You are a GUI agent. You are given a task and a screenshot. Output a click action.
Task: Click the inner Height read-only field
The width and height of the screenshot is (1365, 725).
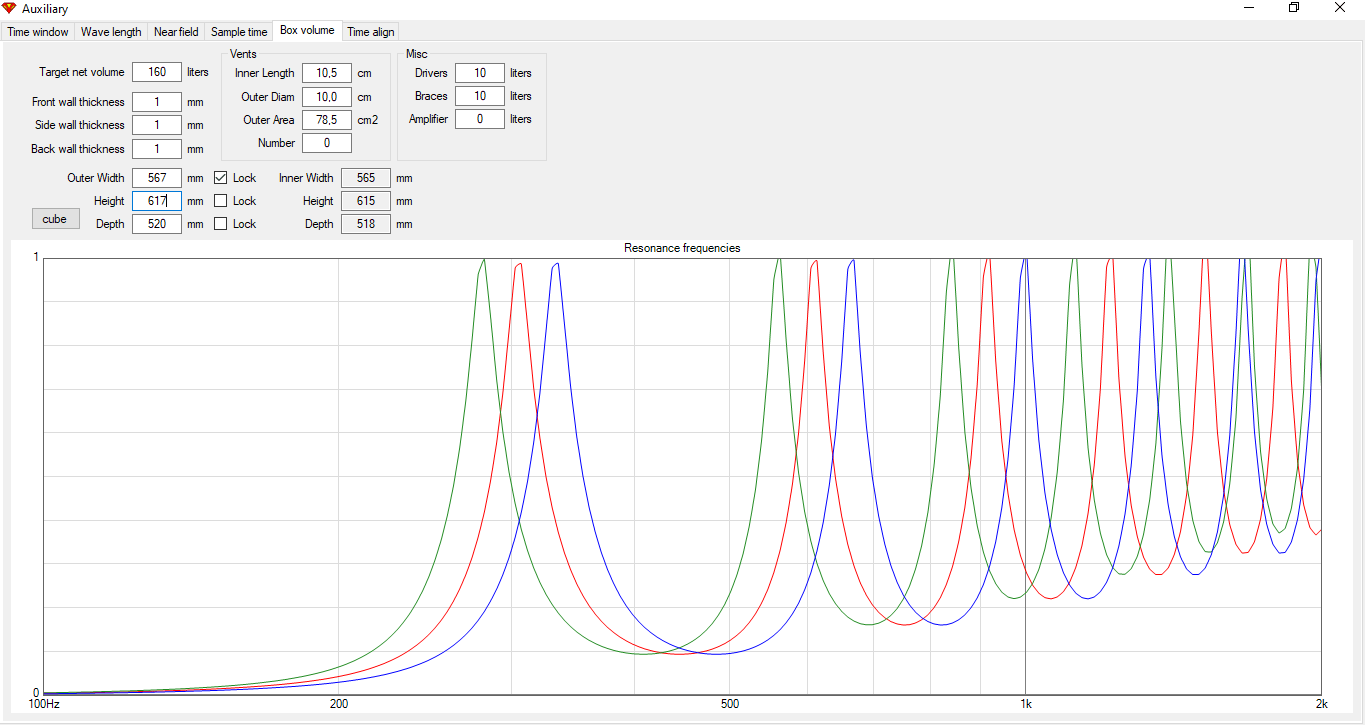pyautogui.click(x=366, y=201)
